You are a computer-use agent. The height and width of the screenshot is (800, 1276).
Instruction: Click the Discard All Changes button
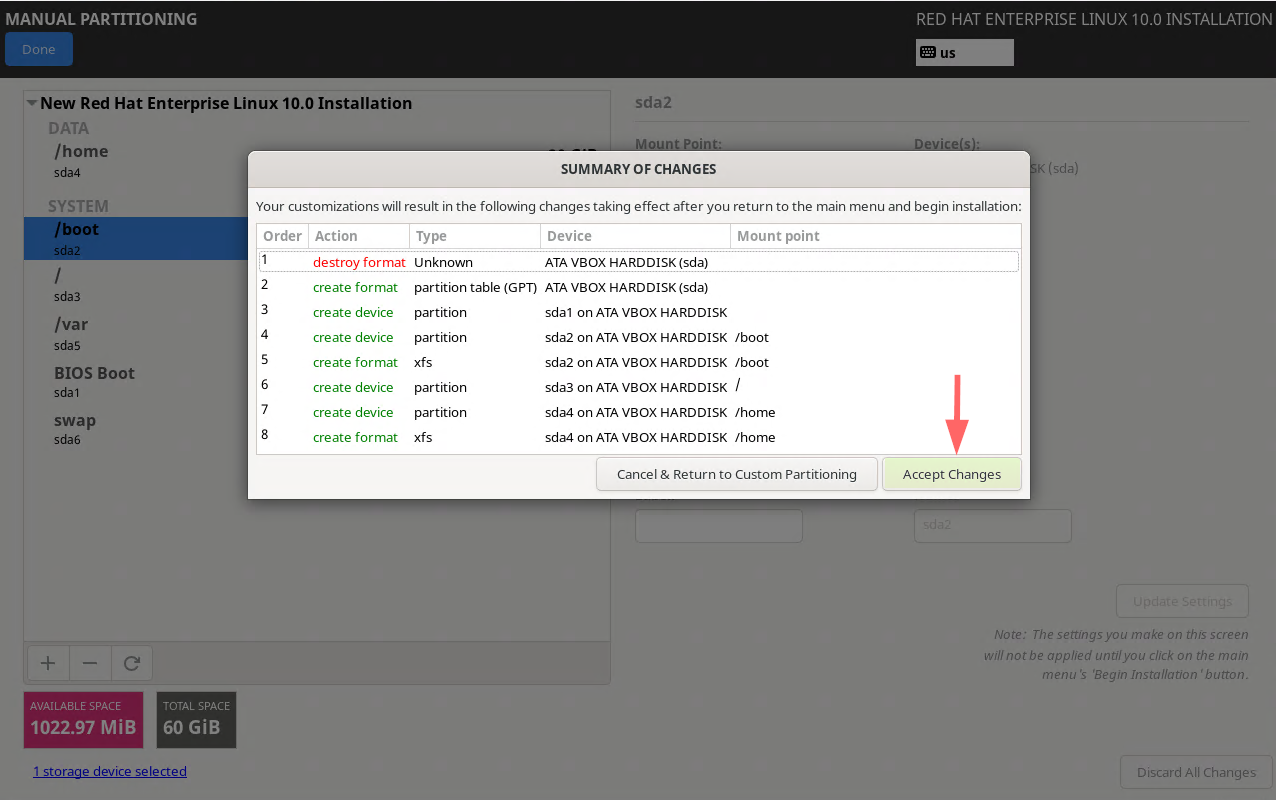[x=1196, y=772]
